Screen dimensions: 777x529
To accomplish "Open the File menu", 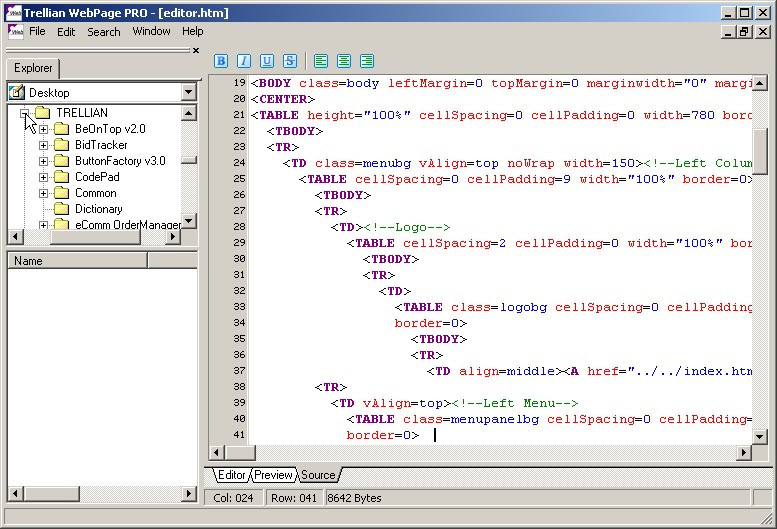I will (x=37, y=31).
